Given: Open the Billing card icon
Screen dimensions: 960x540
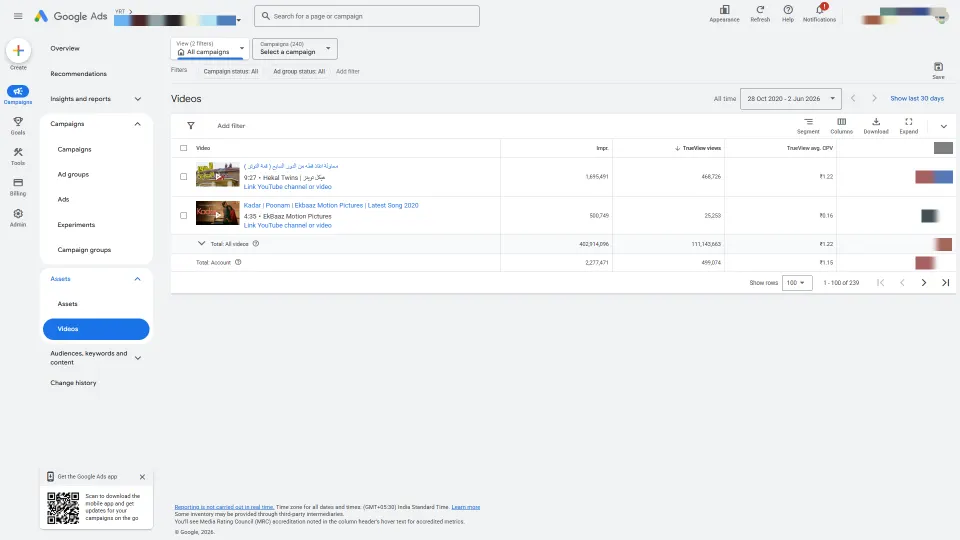Looking at the screenshot, I should [18, 182].
